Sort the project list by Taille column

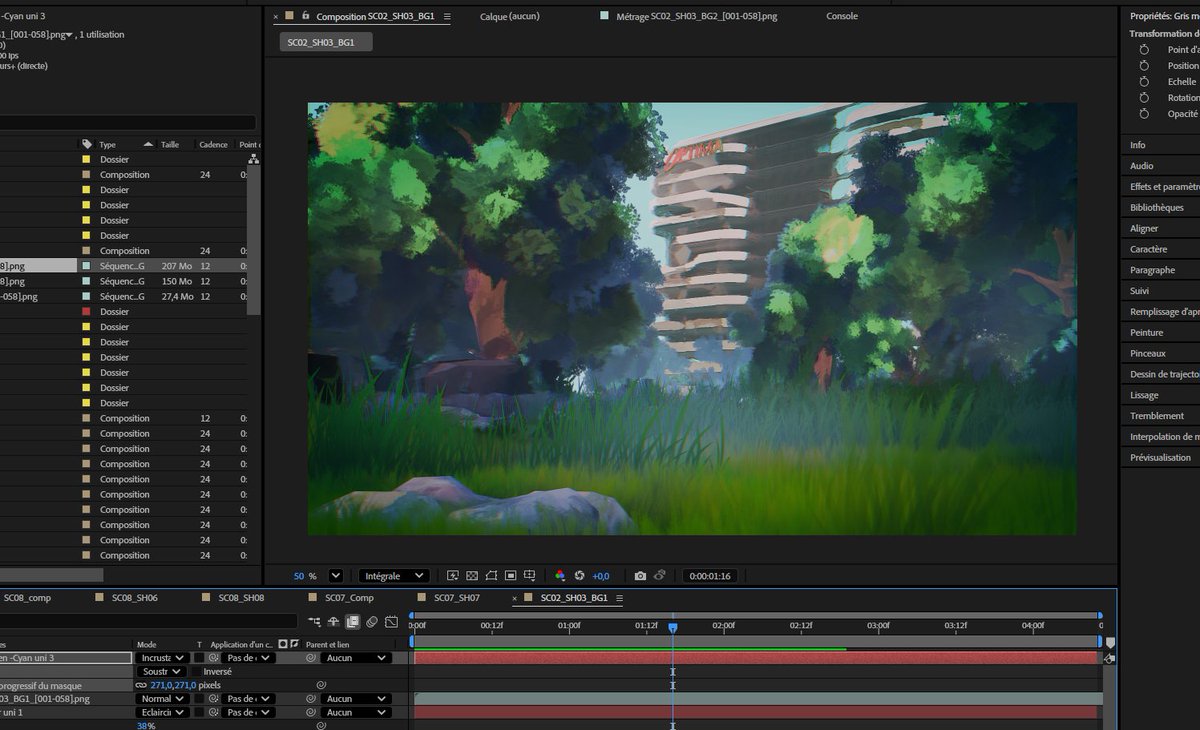[x=170, y=144]
